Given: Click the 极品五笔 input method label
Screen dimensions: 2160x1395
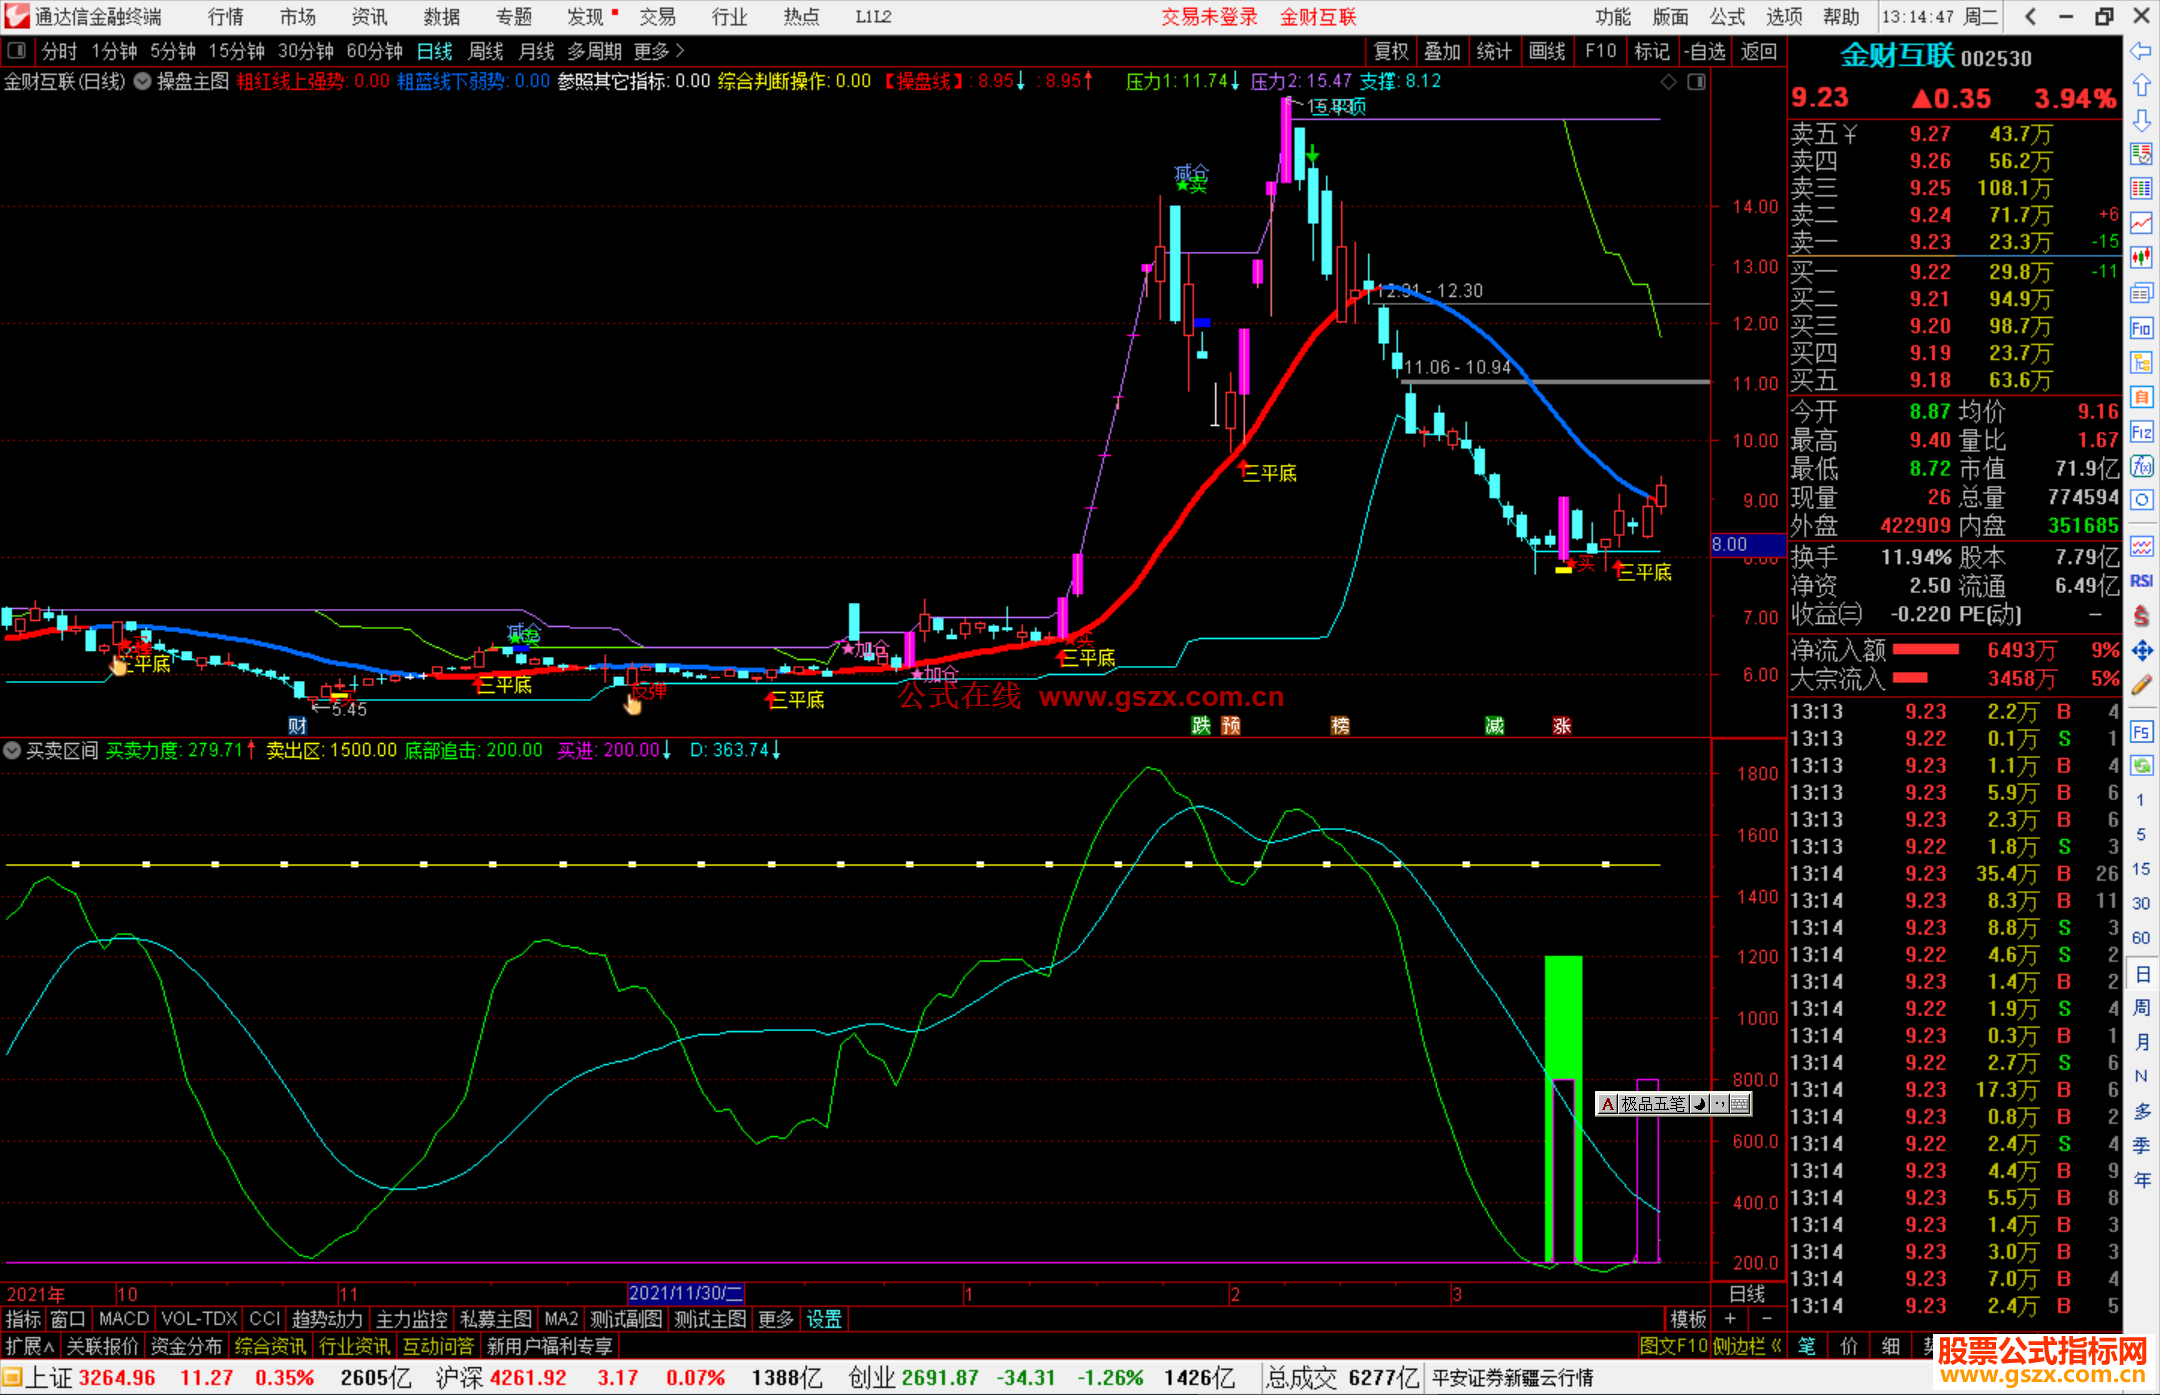Looking at the screenshot, I should [1654, 1104].
